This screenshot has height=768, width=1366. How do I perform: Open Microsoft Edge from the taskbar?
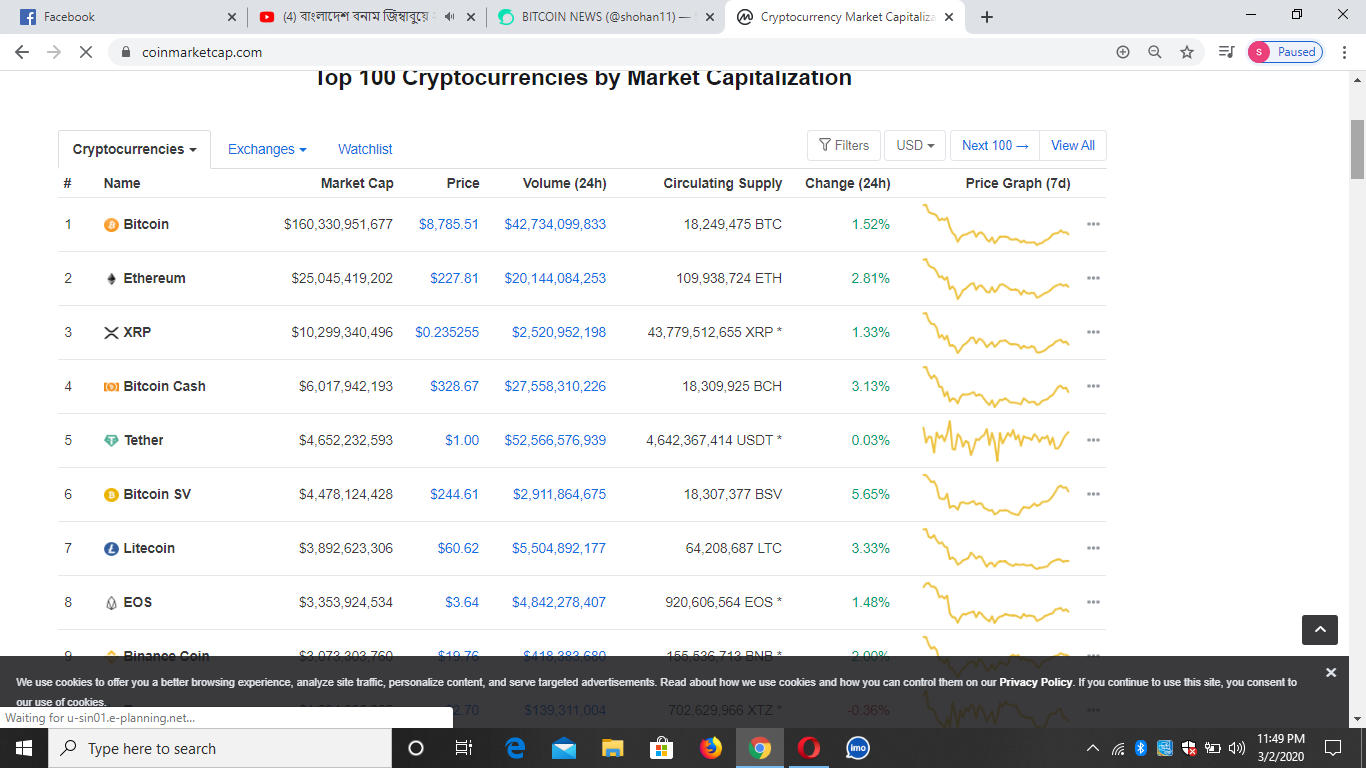click(515, 748)
